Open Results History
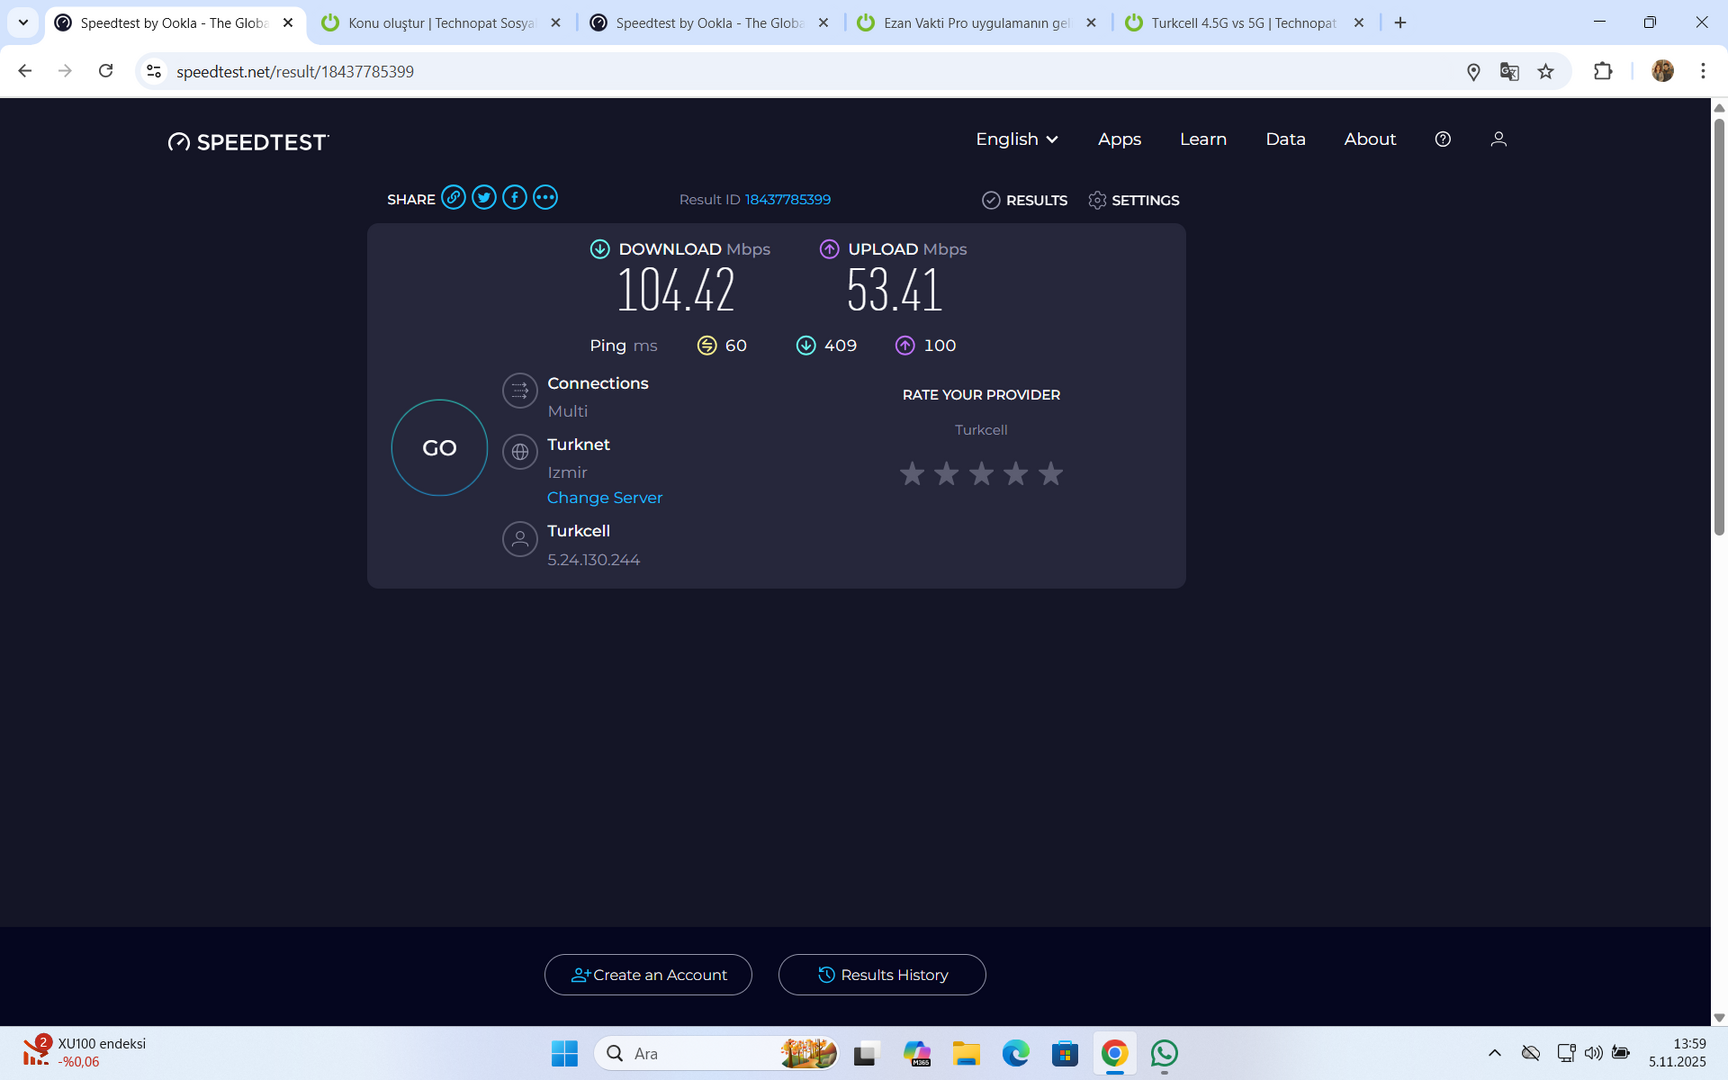This screenshot has height=1080, width=1728. click(882, 975)
